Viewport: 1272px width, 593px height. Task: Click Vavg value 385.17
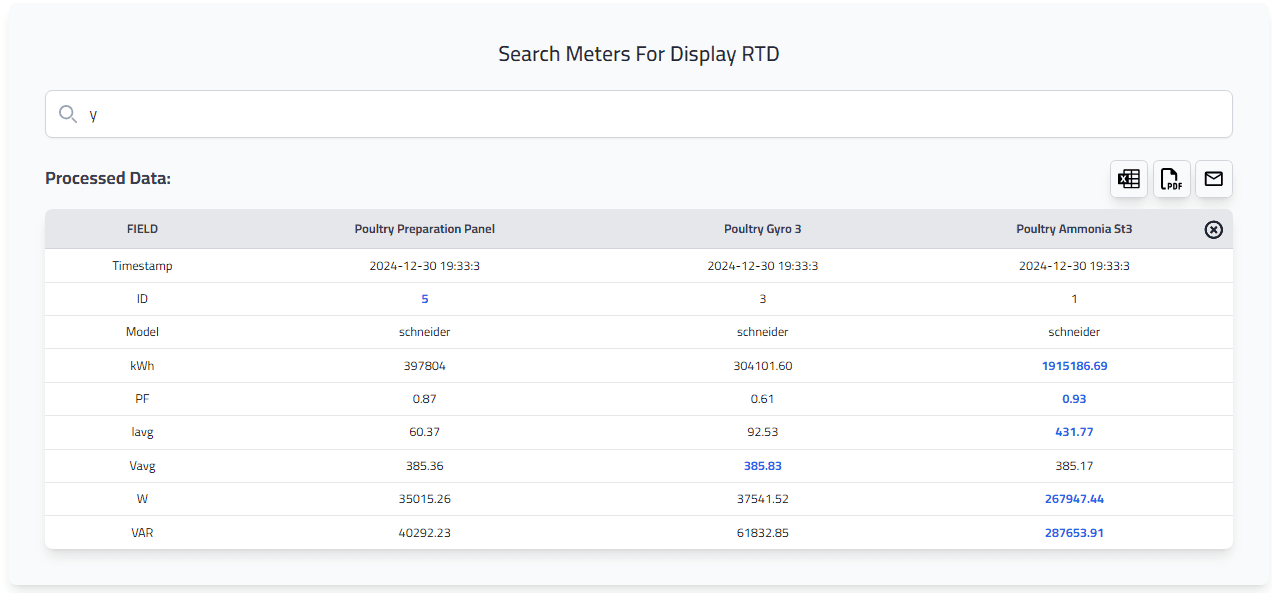coord(1075,466)
